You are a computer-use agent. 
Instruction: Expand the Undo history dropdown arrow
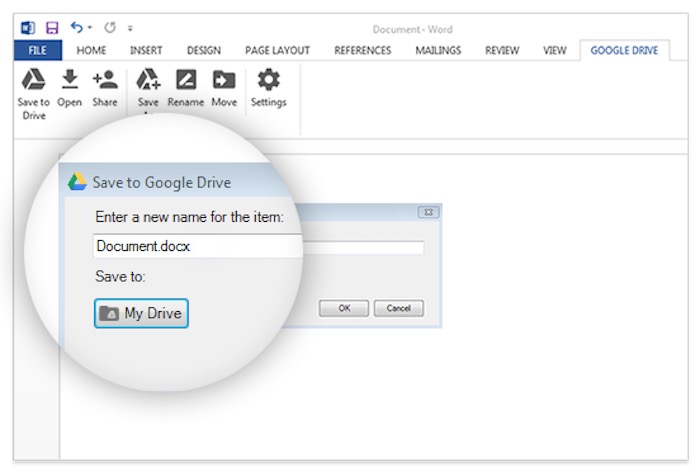tap(90, 28)
